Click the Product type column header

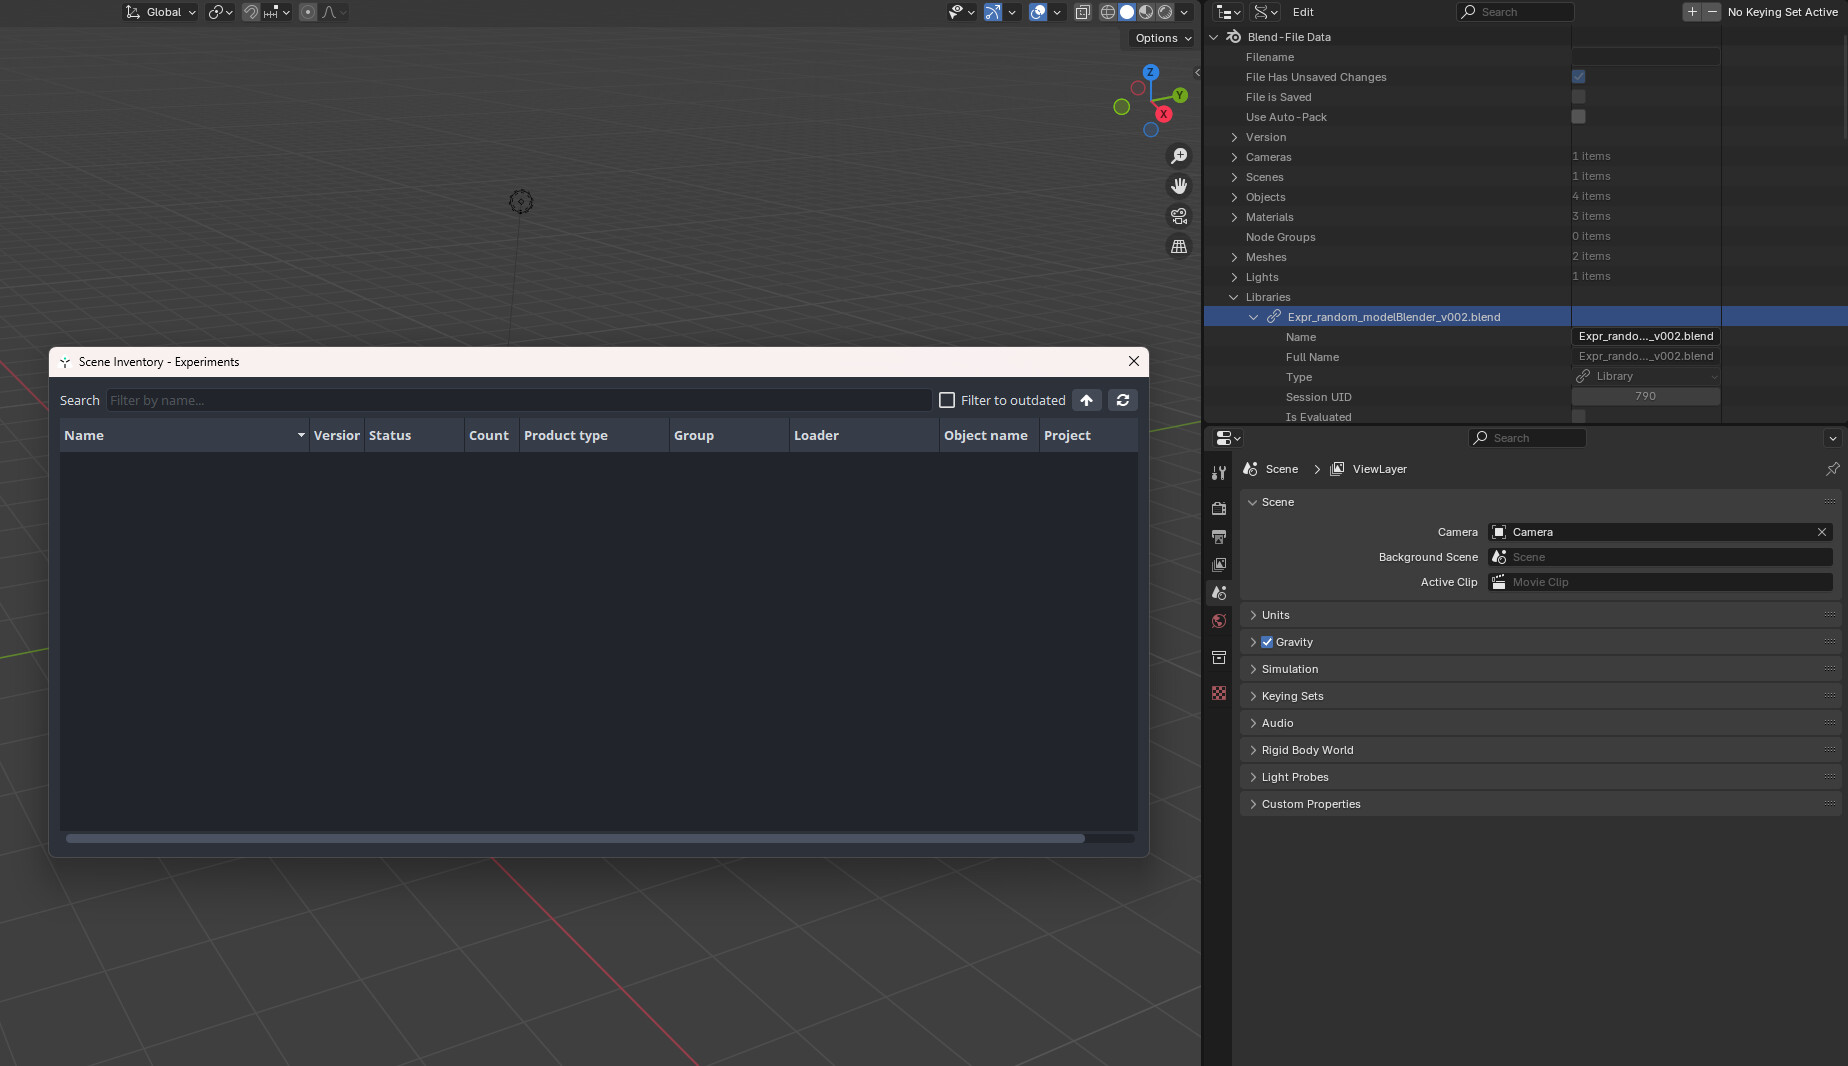(566, 435)
